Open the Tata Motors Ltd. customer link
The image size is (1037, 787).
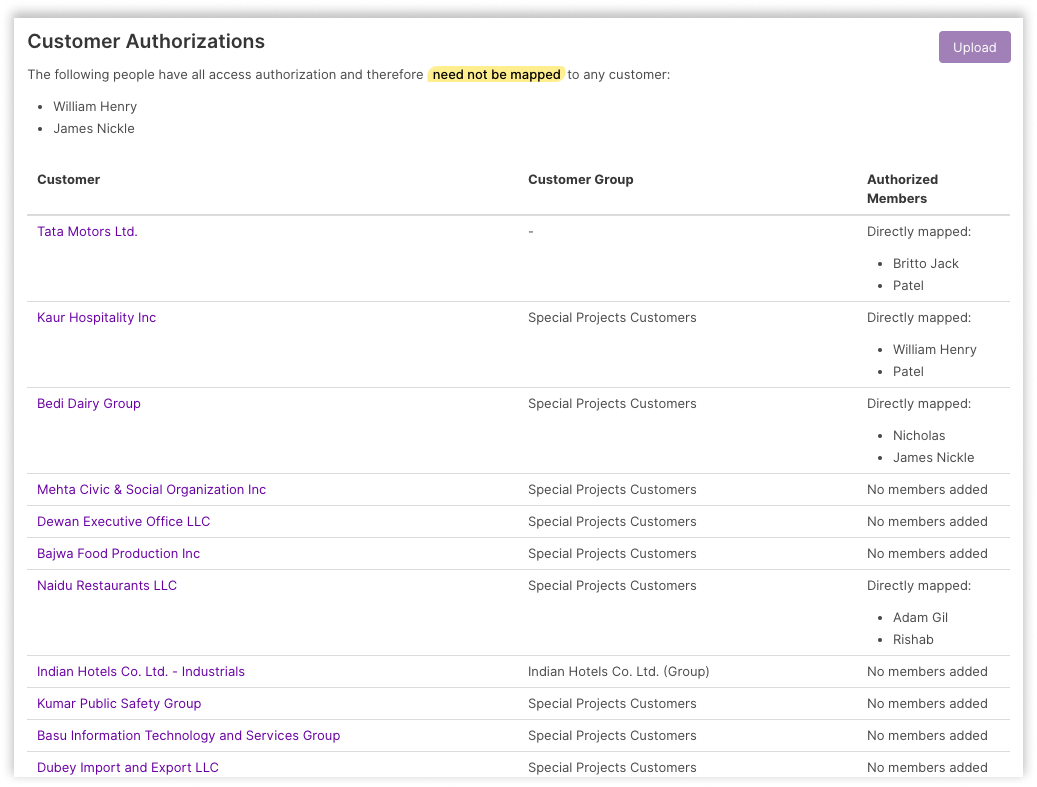[x=87, y=231]
